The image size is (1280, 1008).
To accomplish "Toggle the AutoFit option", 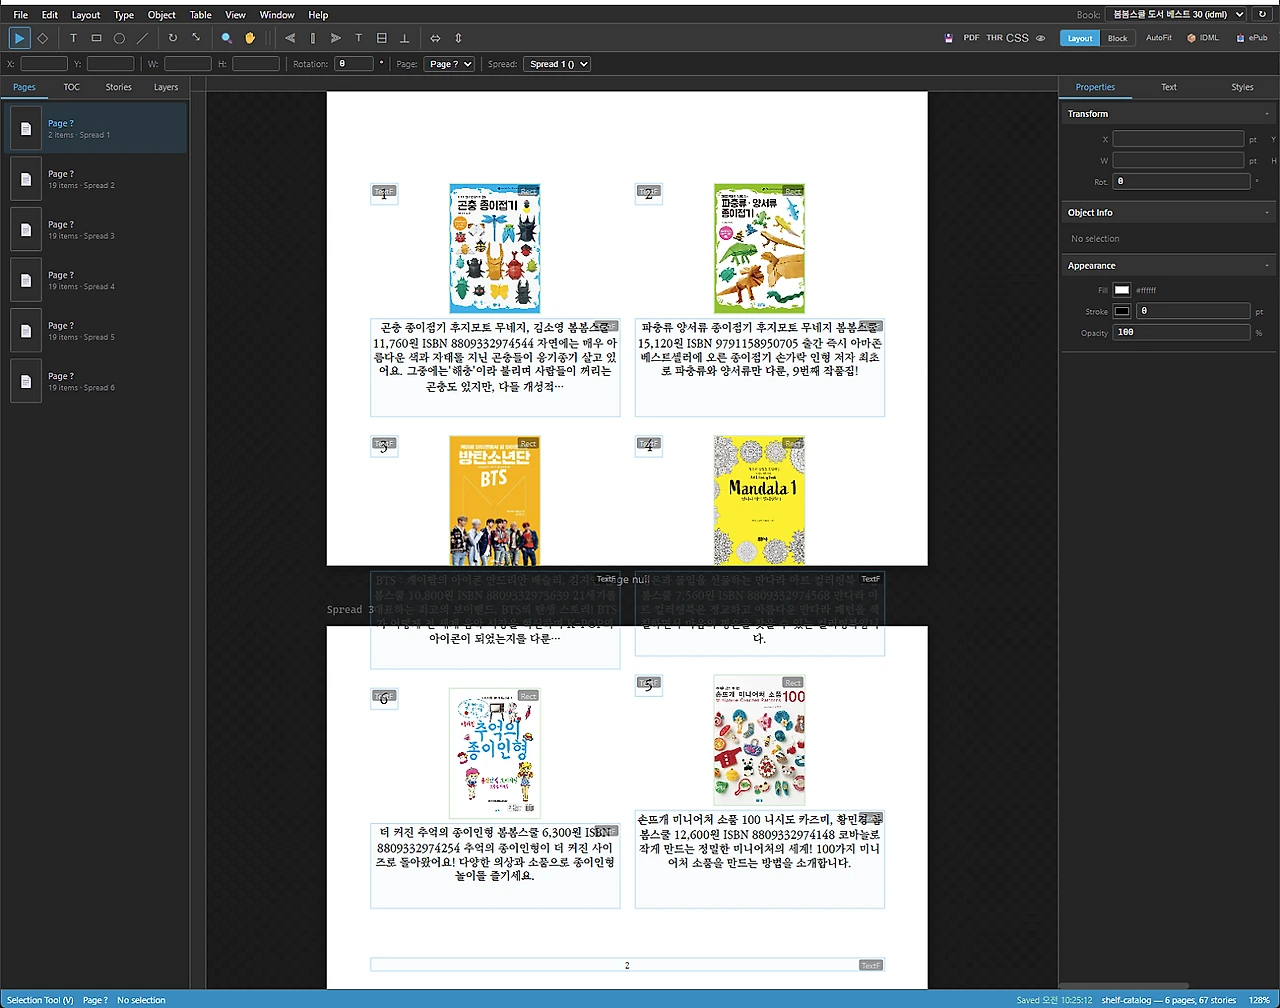I will pyautogui.click(x=1158, y=38).
